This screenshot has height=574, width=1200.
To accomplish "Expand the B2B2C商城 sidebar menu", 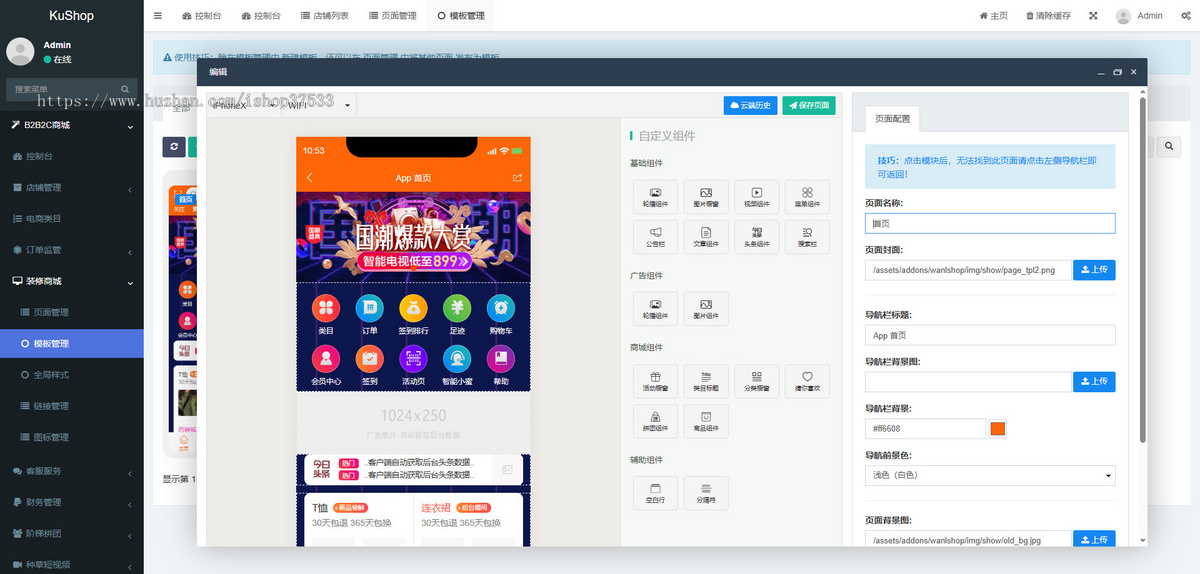I will click(x=72, y=125).
